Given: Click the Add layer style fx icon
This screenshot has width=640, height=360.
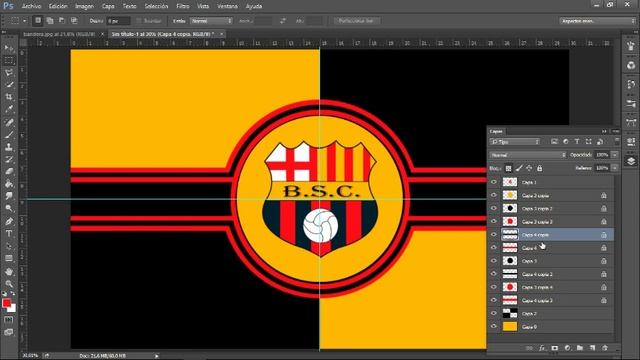Looking at the screenshot, I should [542, 348].
